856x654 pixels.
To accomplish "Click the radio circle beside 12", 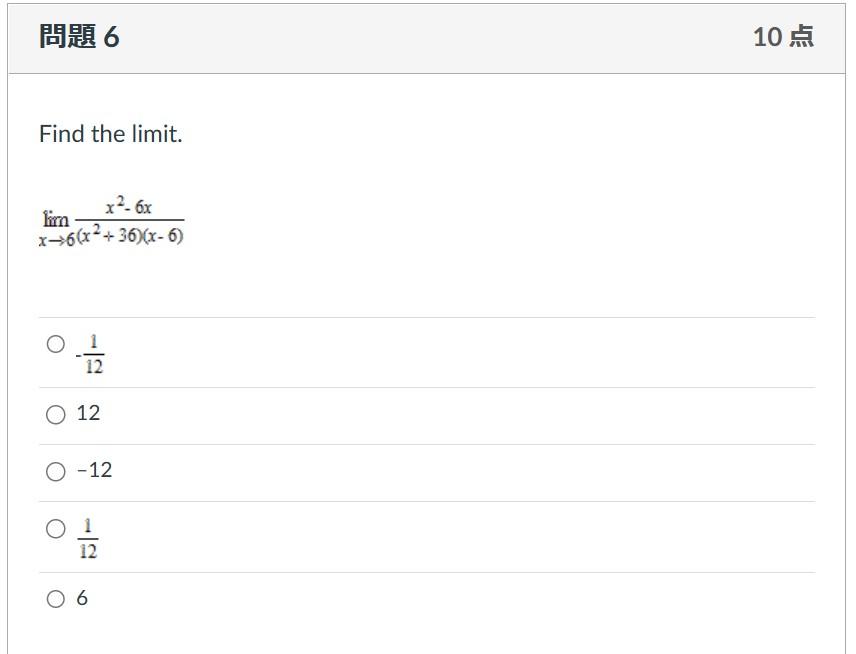I will (x=55, y=413).
